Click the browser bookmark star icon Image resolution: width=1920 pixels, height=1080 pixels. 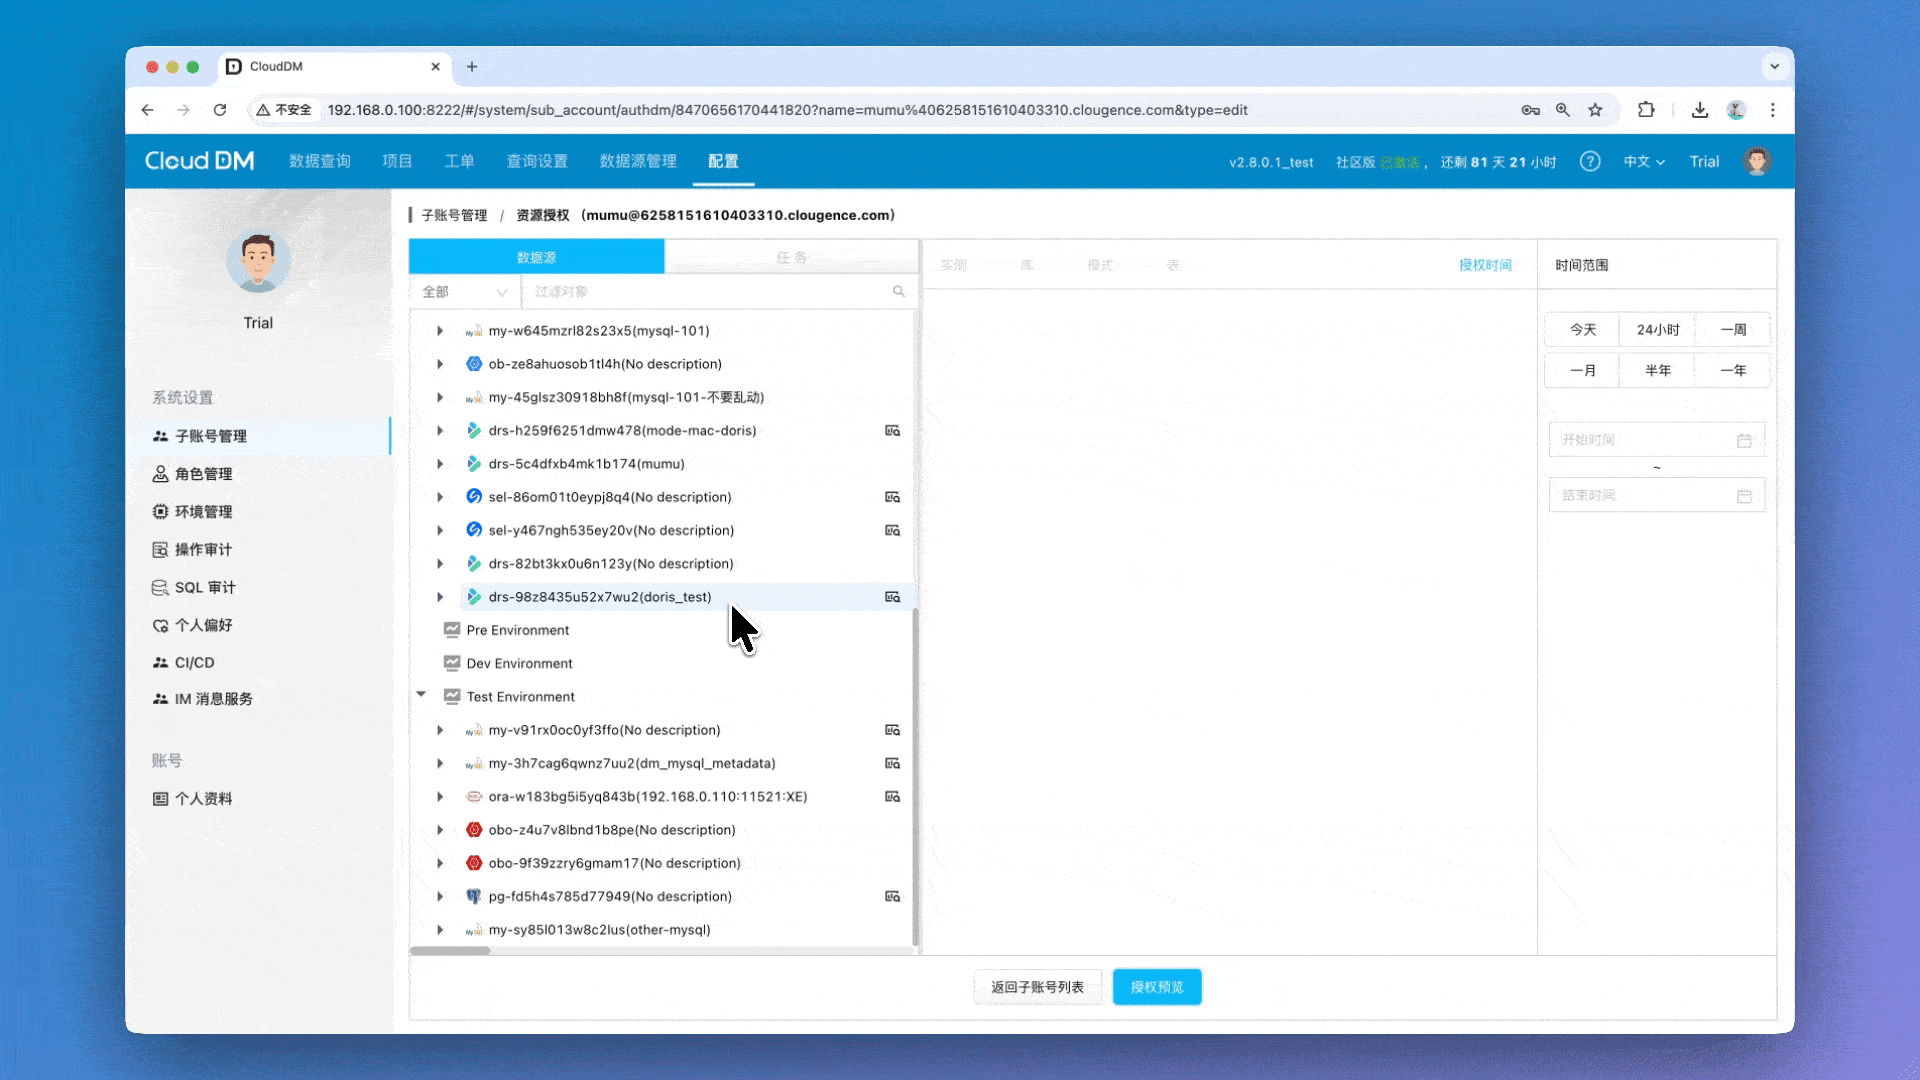pyautogui.click(x=1595, y=110)
